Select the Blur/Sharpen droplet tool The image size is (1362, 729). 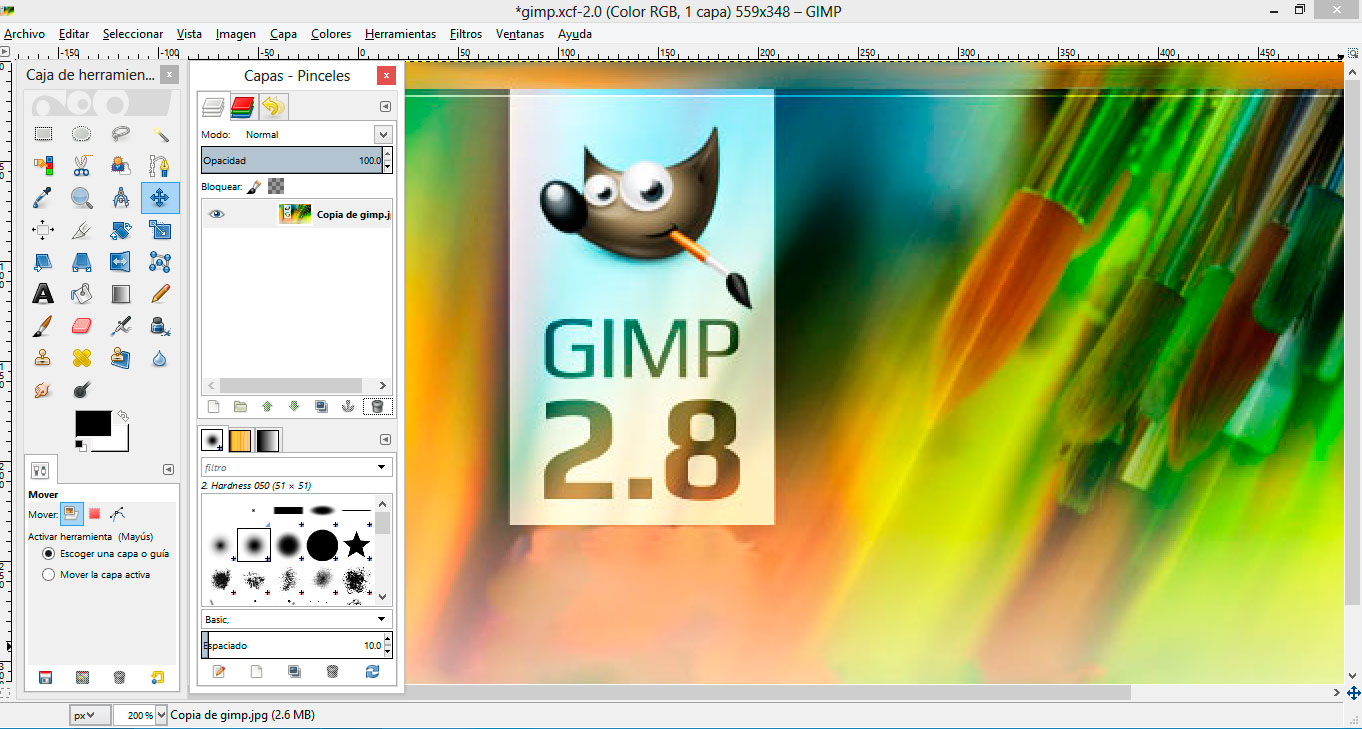click(x=160, y=357)
